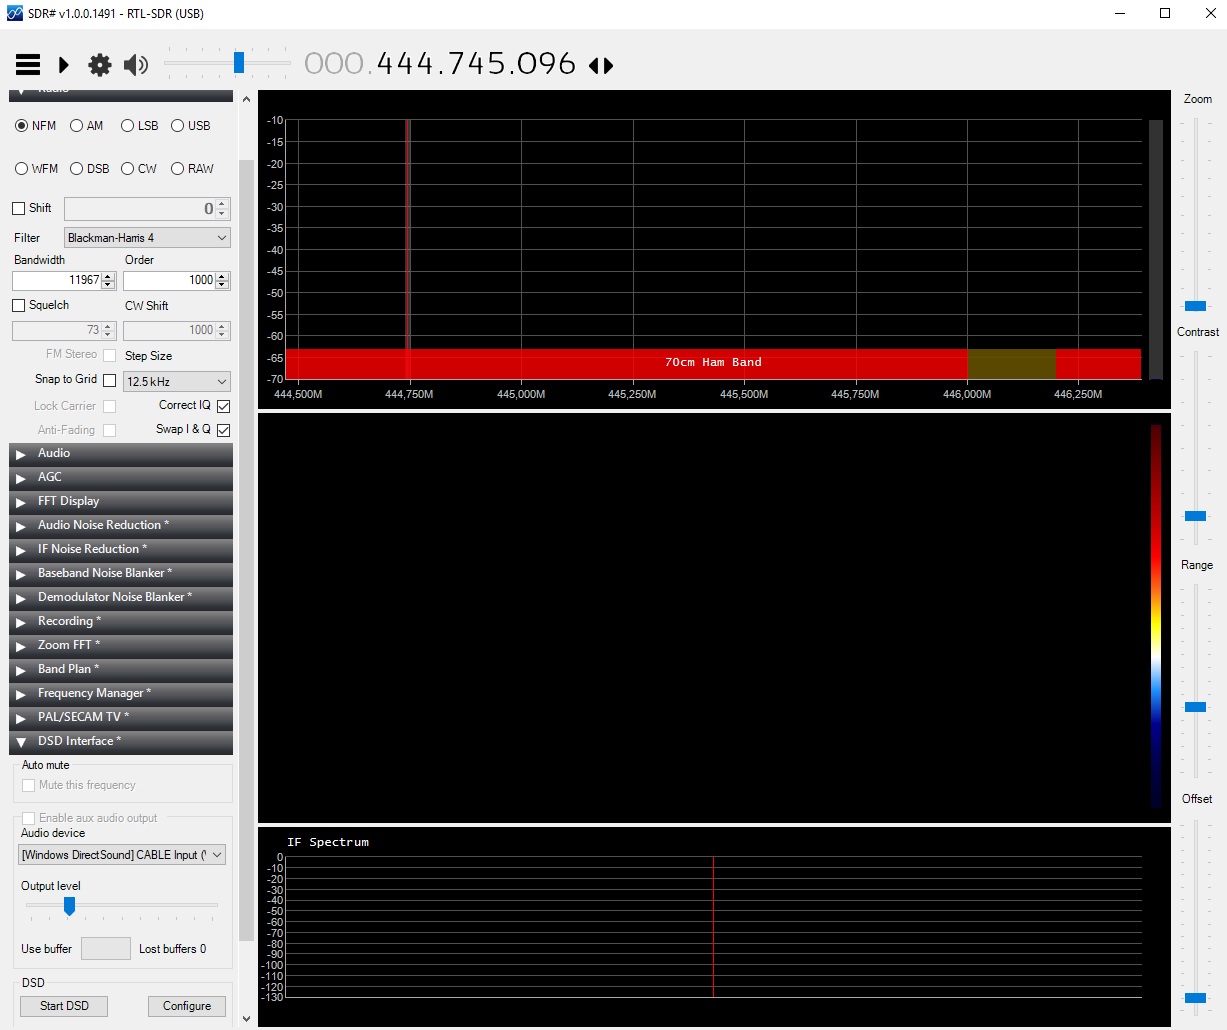Viewport: 1227px width, 1030px height.
Task: Expand the IF Noise Reduction panel
Action: pyautogui.click(x=121, y=550)
